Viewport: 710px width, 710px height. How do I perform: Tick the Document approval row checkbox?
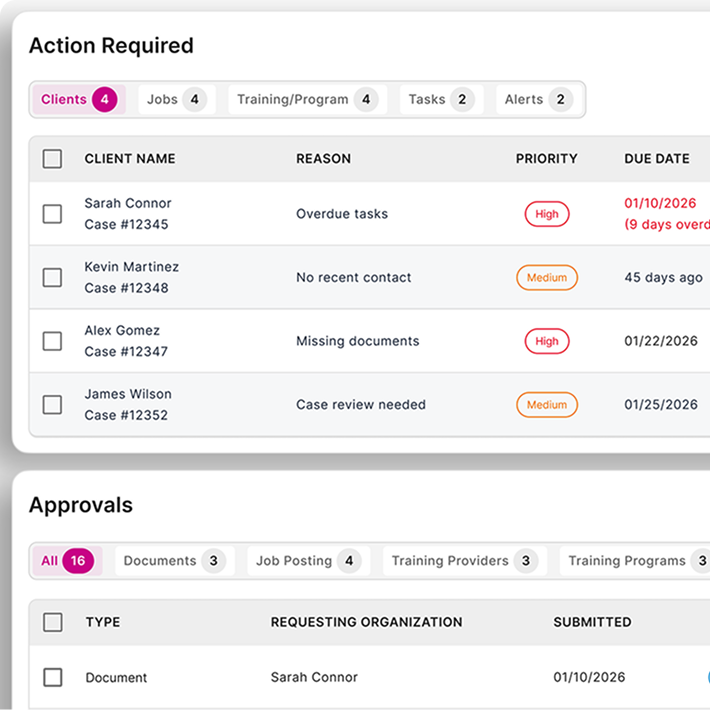(53, 678)
